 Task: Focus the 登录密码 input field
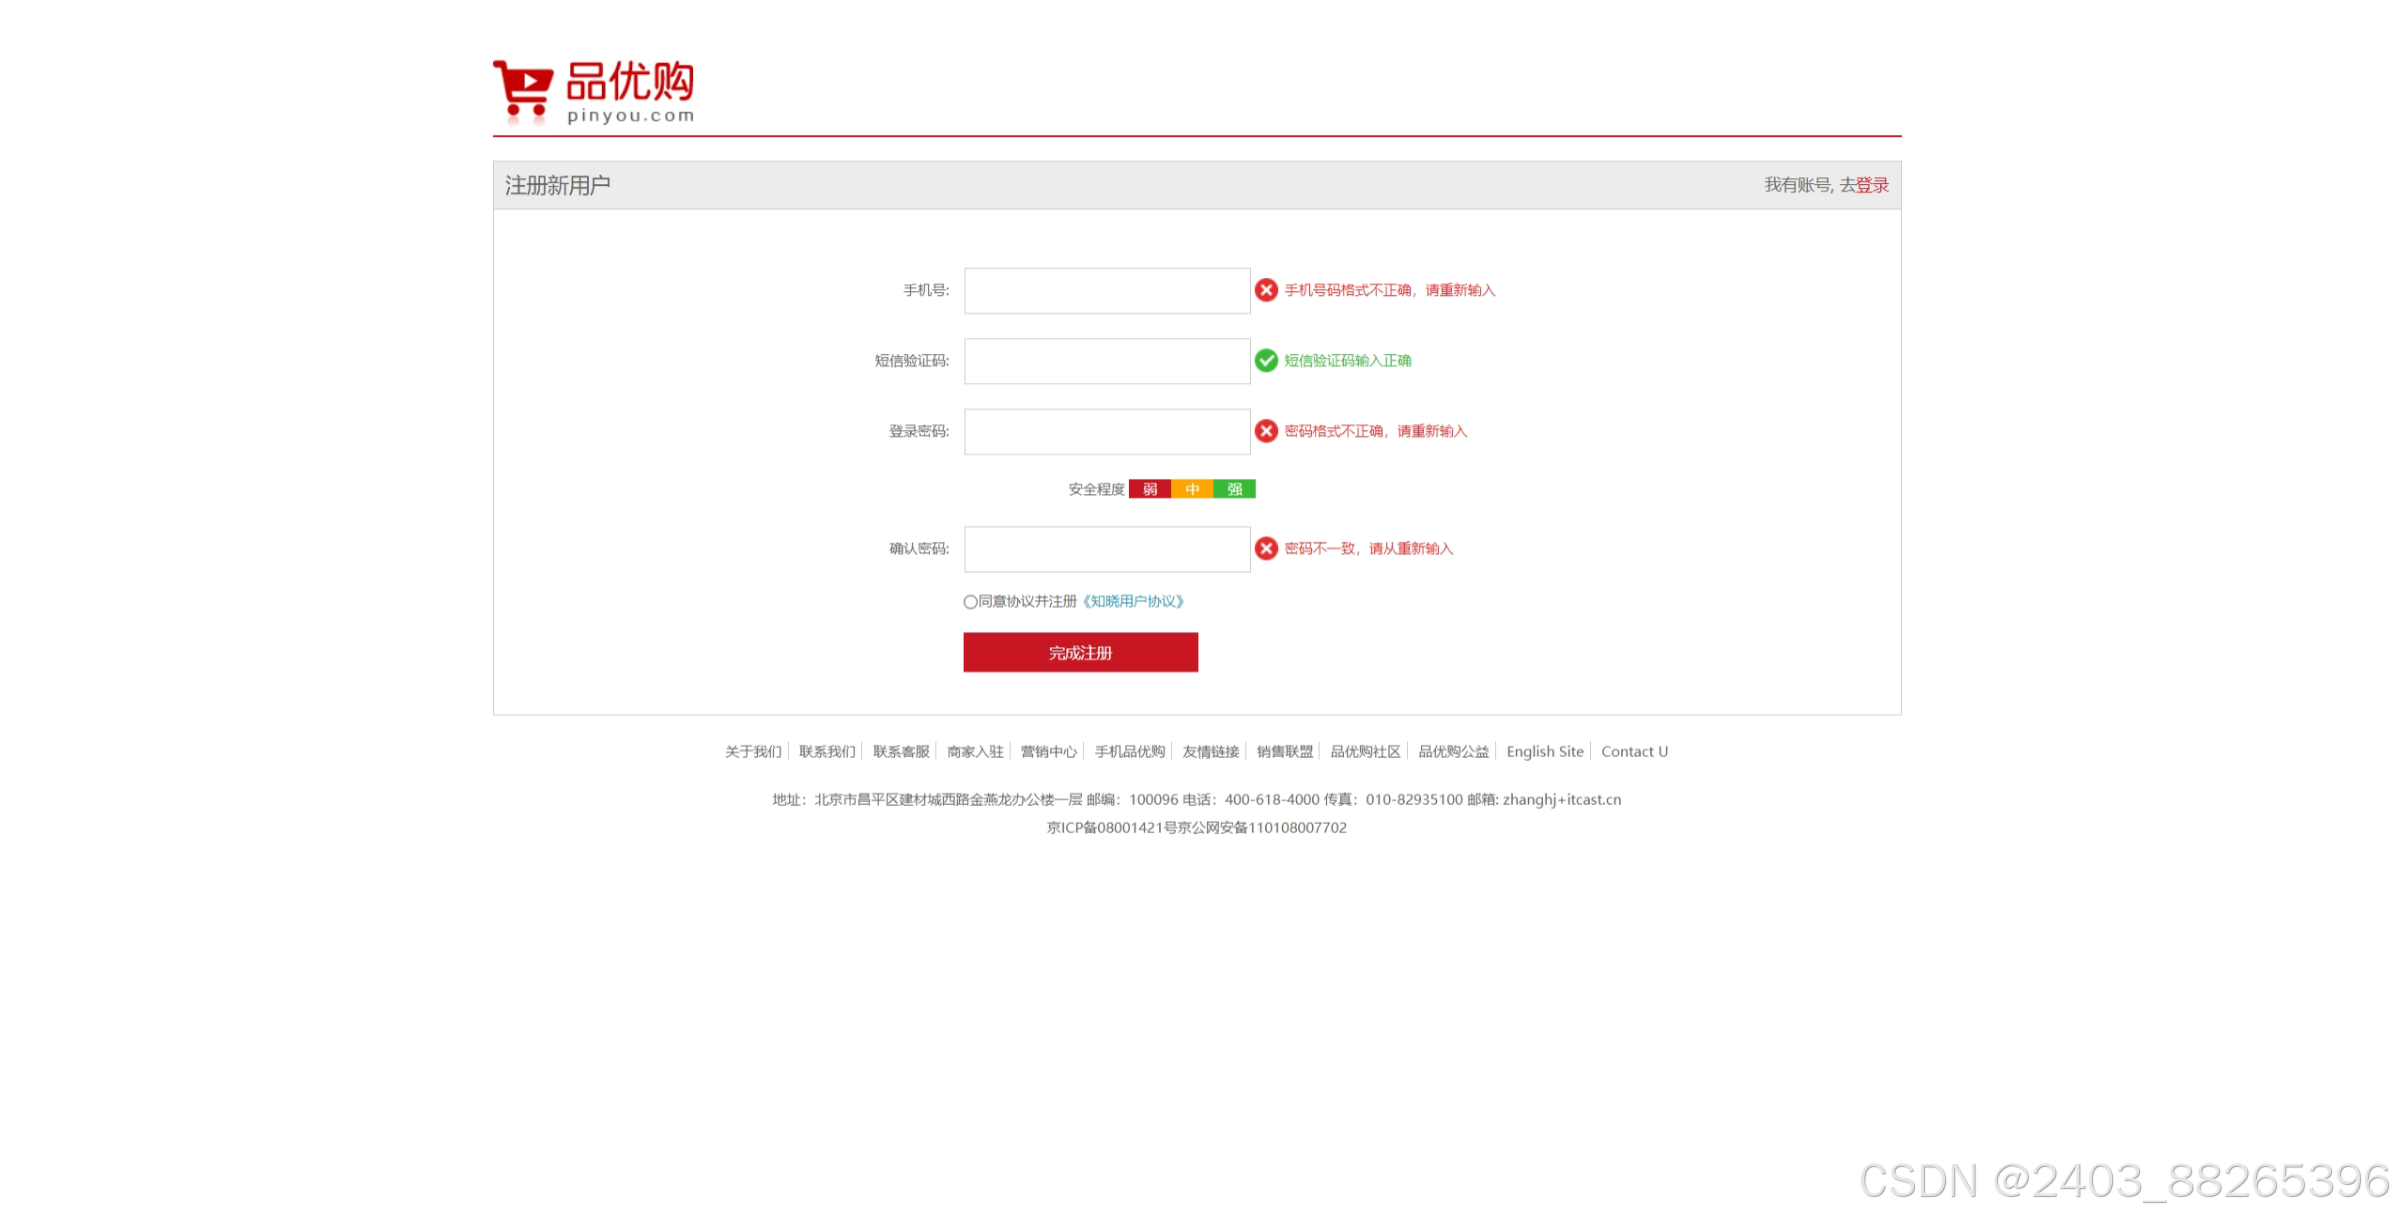(x=1106, y=432)
